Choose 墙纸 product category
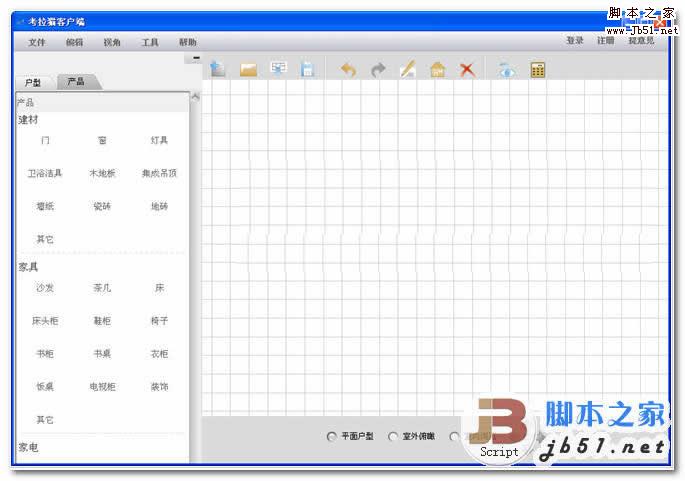 pos(45,206)
